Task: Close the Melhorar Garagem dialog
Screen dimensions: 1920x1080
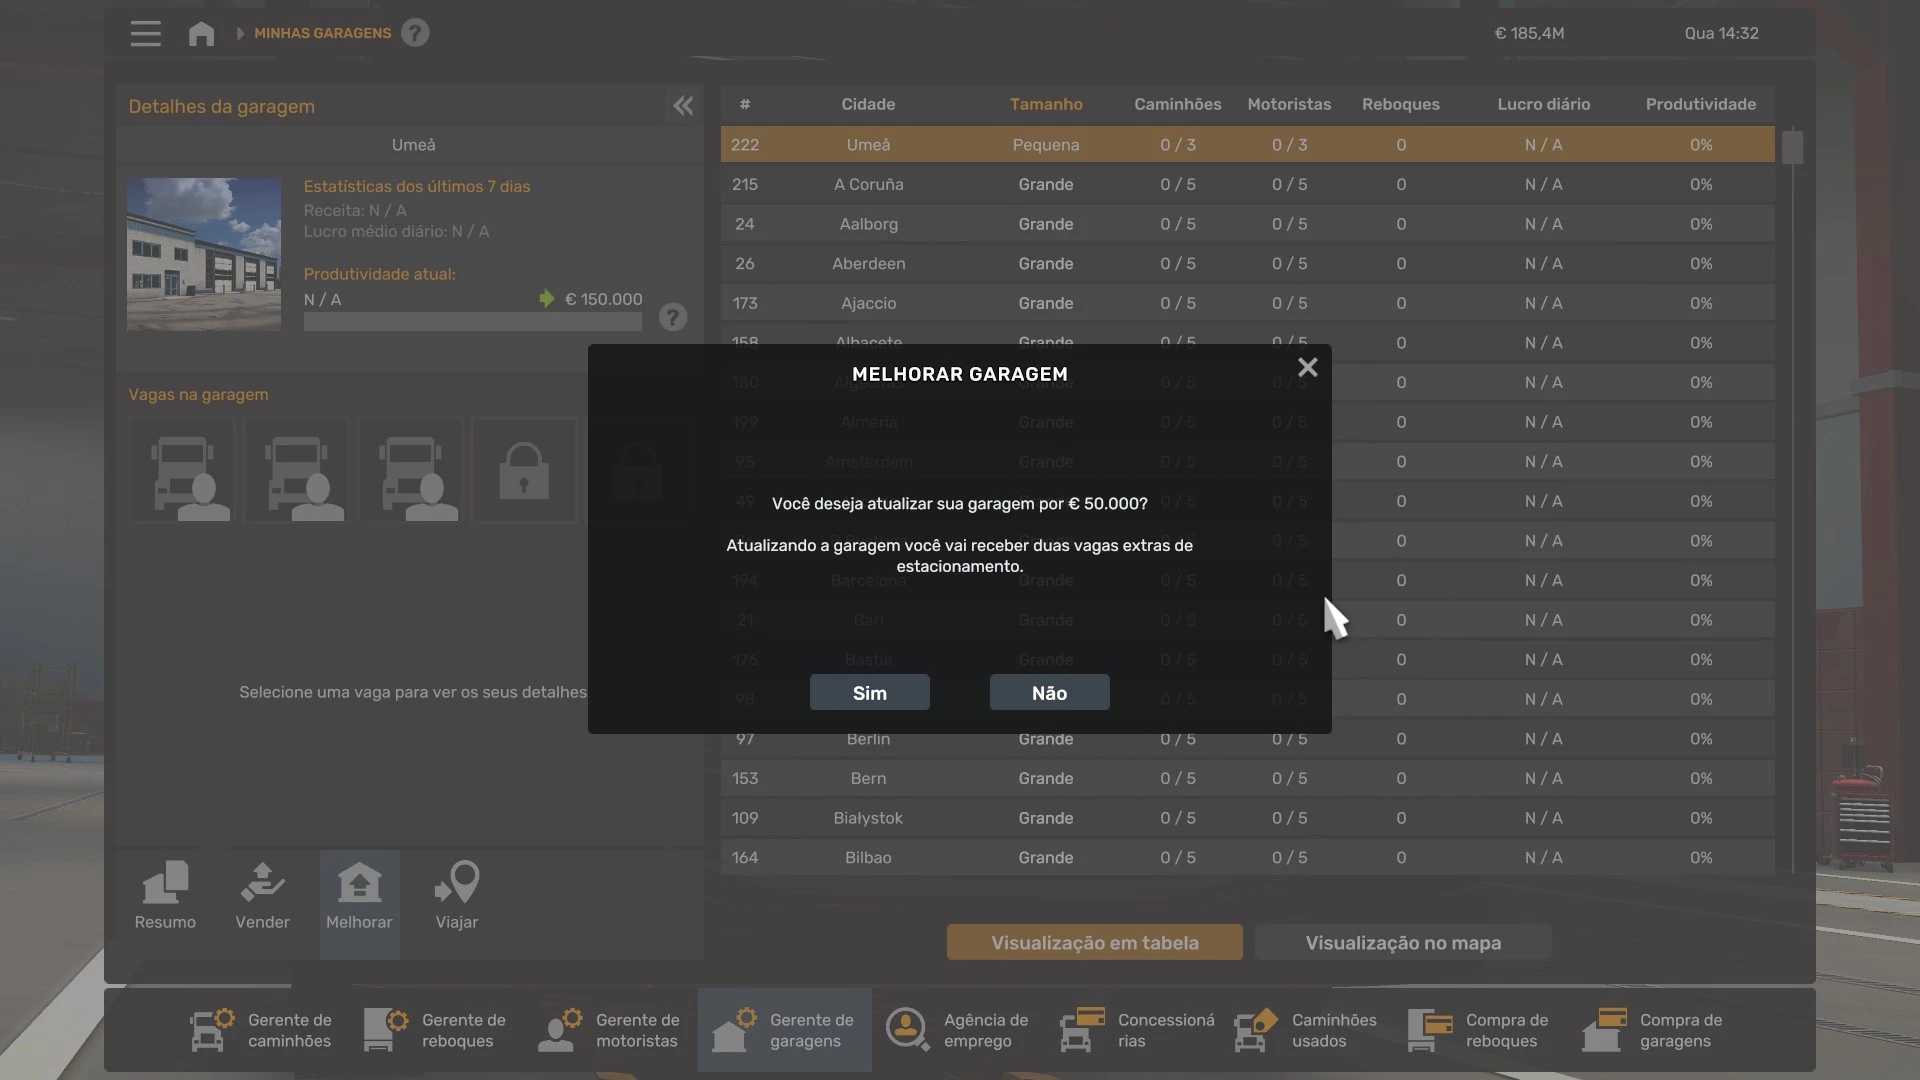Action: coord(1307,368)
